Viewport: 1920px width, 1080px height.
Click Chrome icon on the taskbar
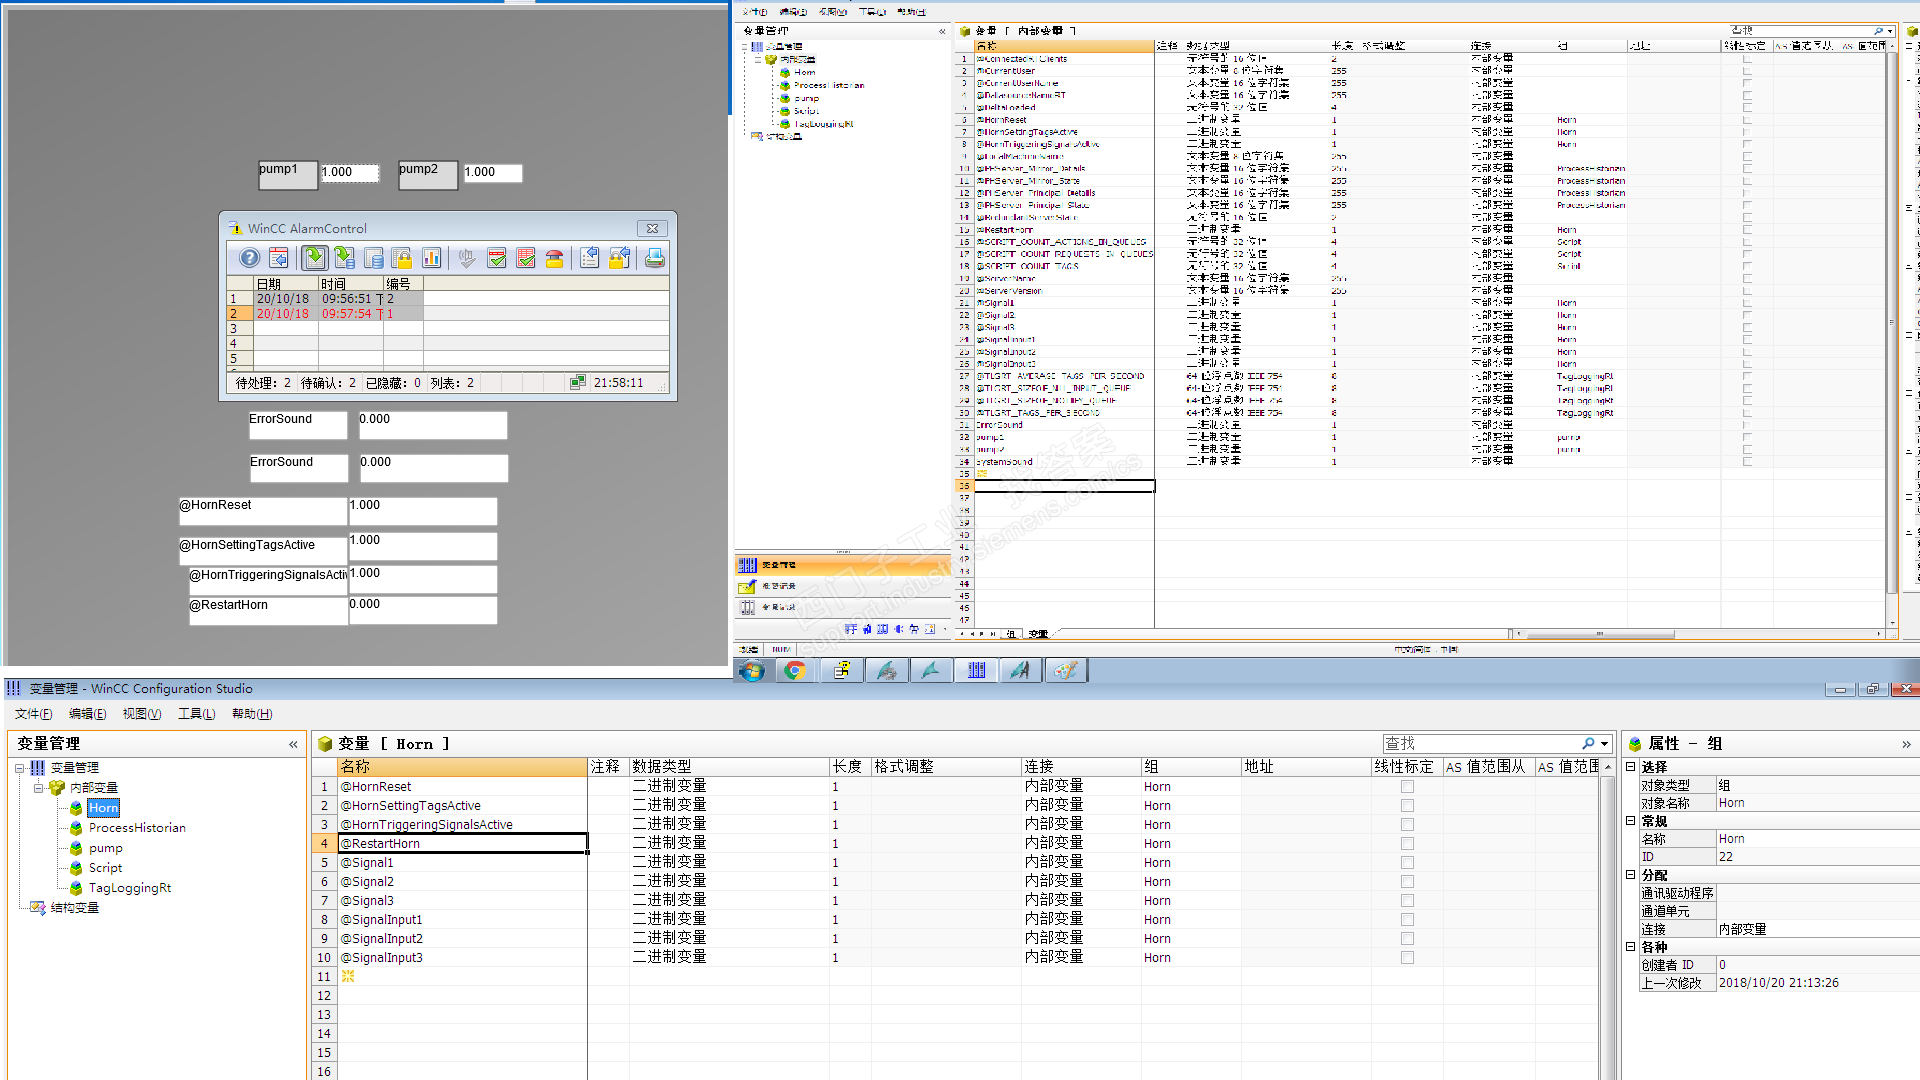click(x=795, y=670)
